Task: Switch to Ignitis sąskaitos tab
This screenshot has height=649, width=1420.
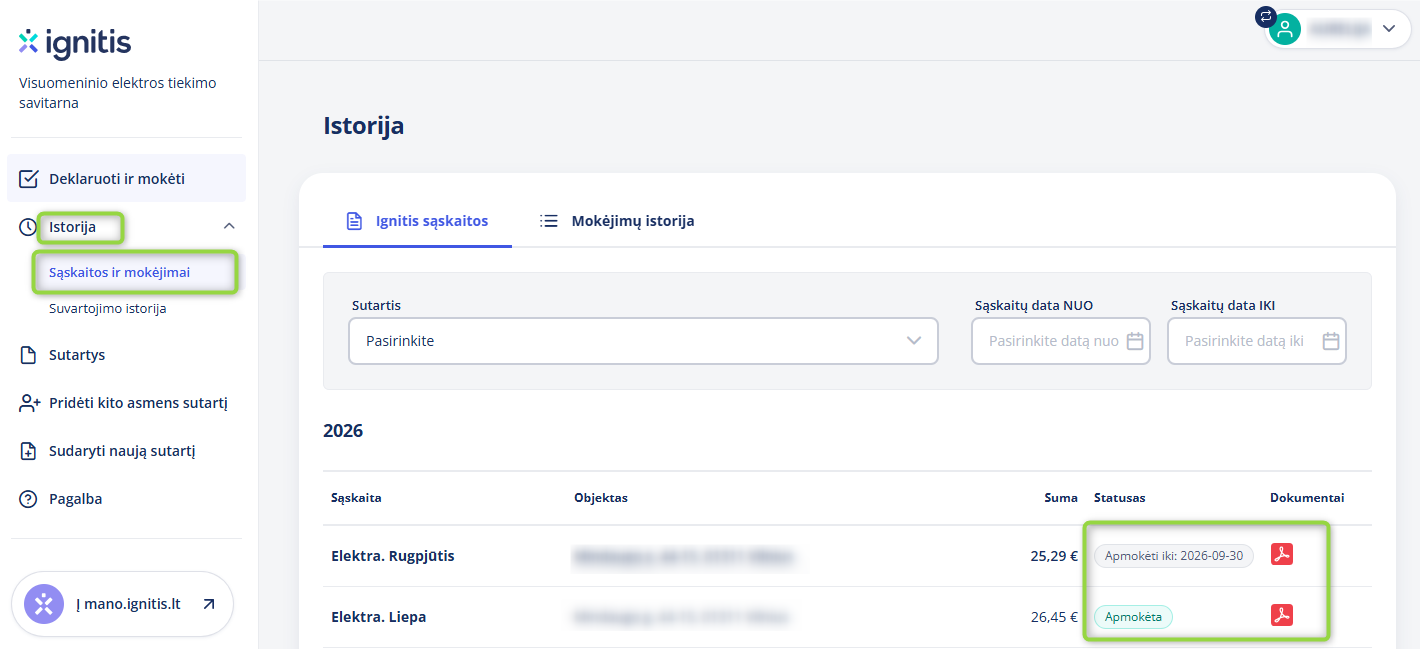Action: [x=417, y=221]
